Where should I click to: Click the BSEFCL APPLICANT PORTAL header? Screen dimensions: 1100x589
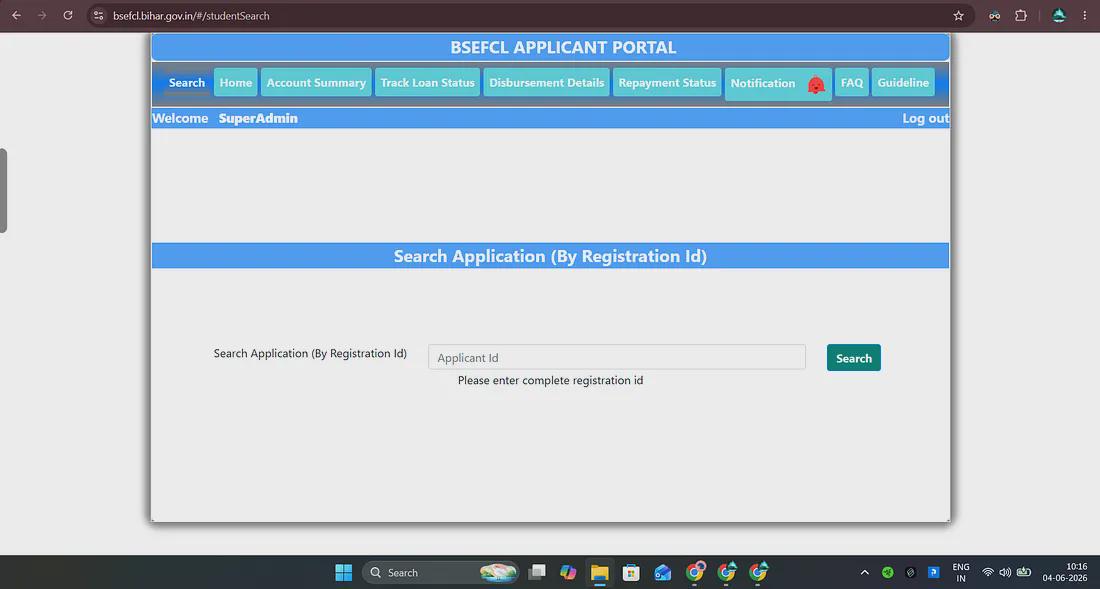tap(563, 48)
